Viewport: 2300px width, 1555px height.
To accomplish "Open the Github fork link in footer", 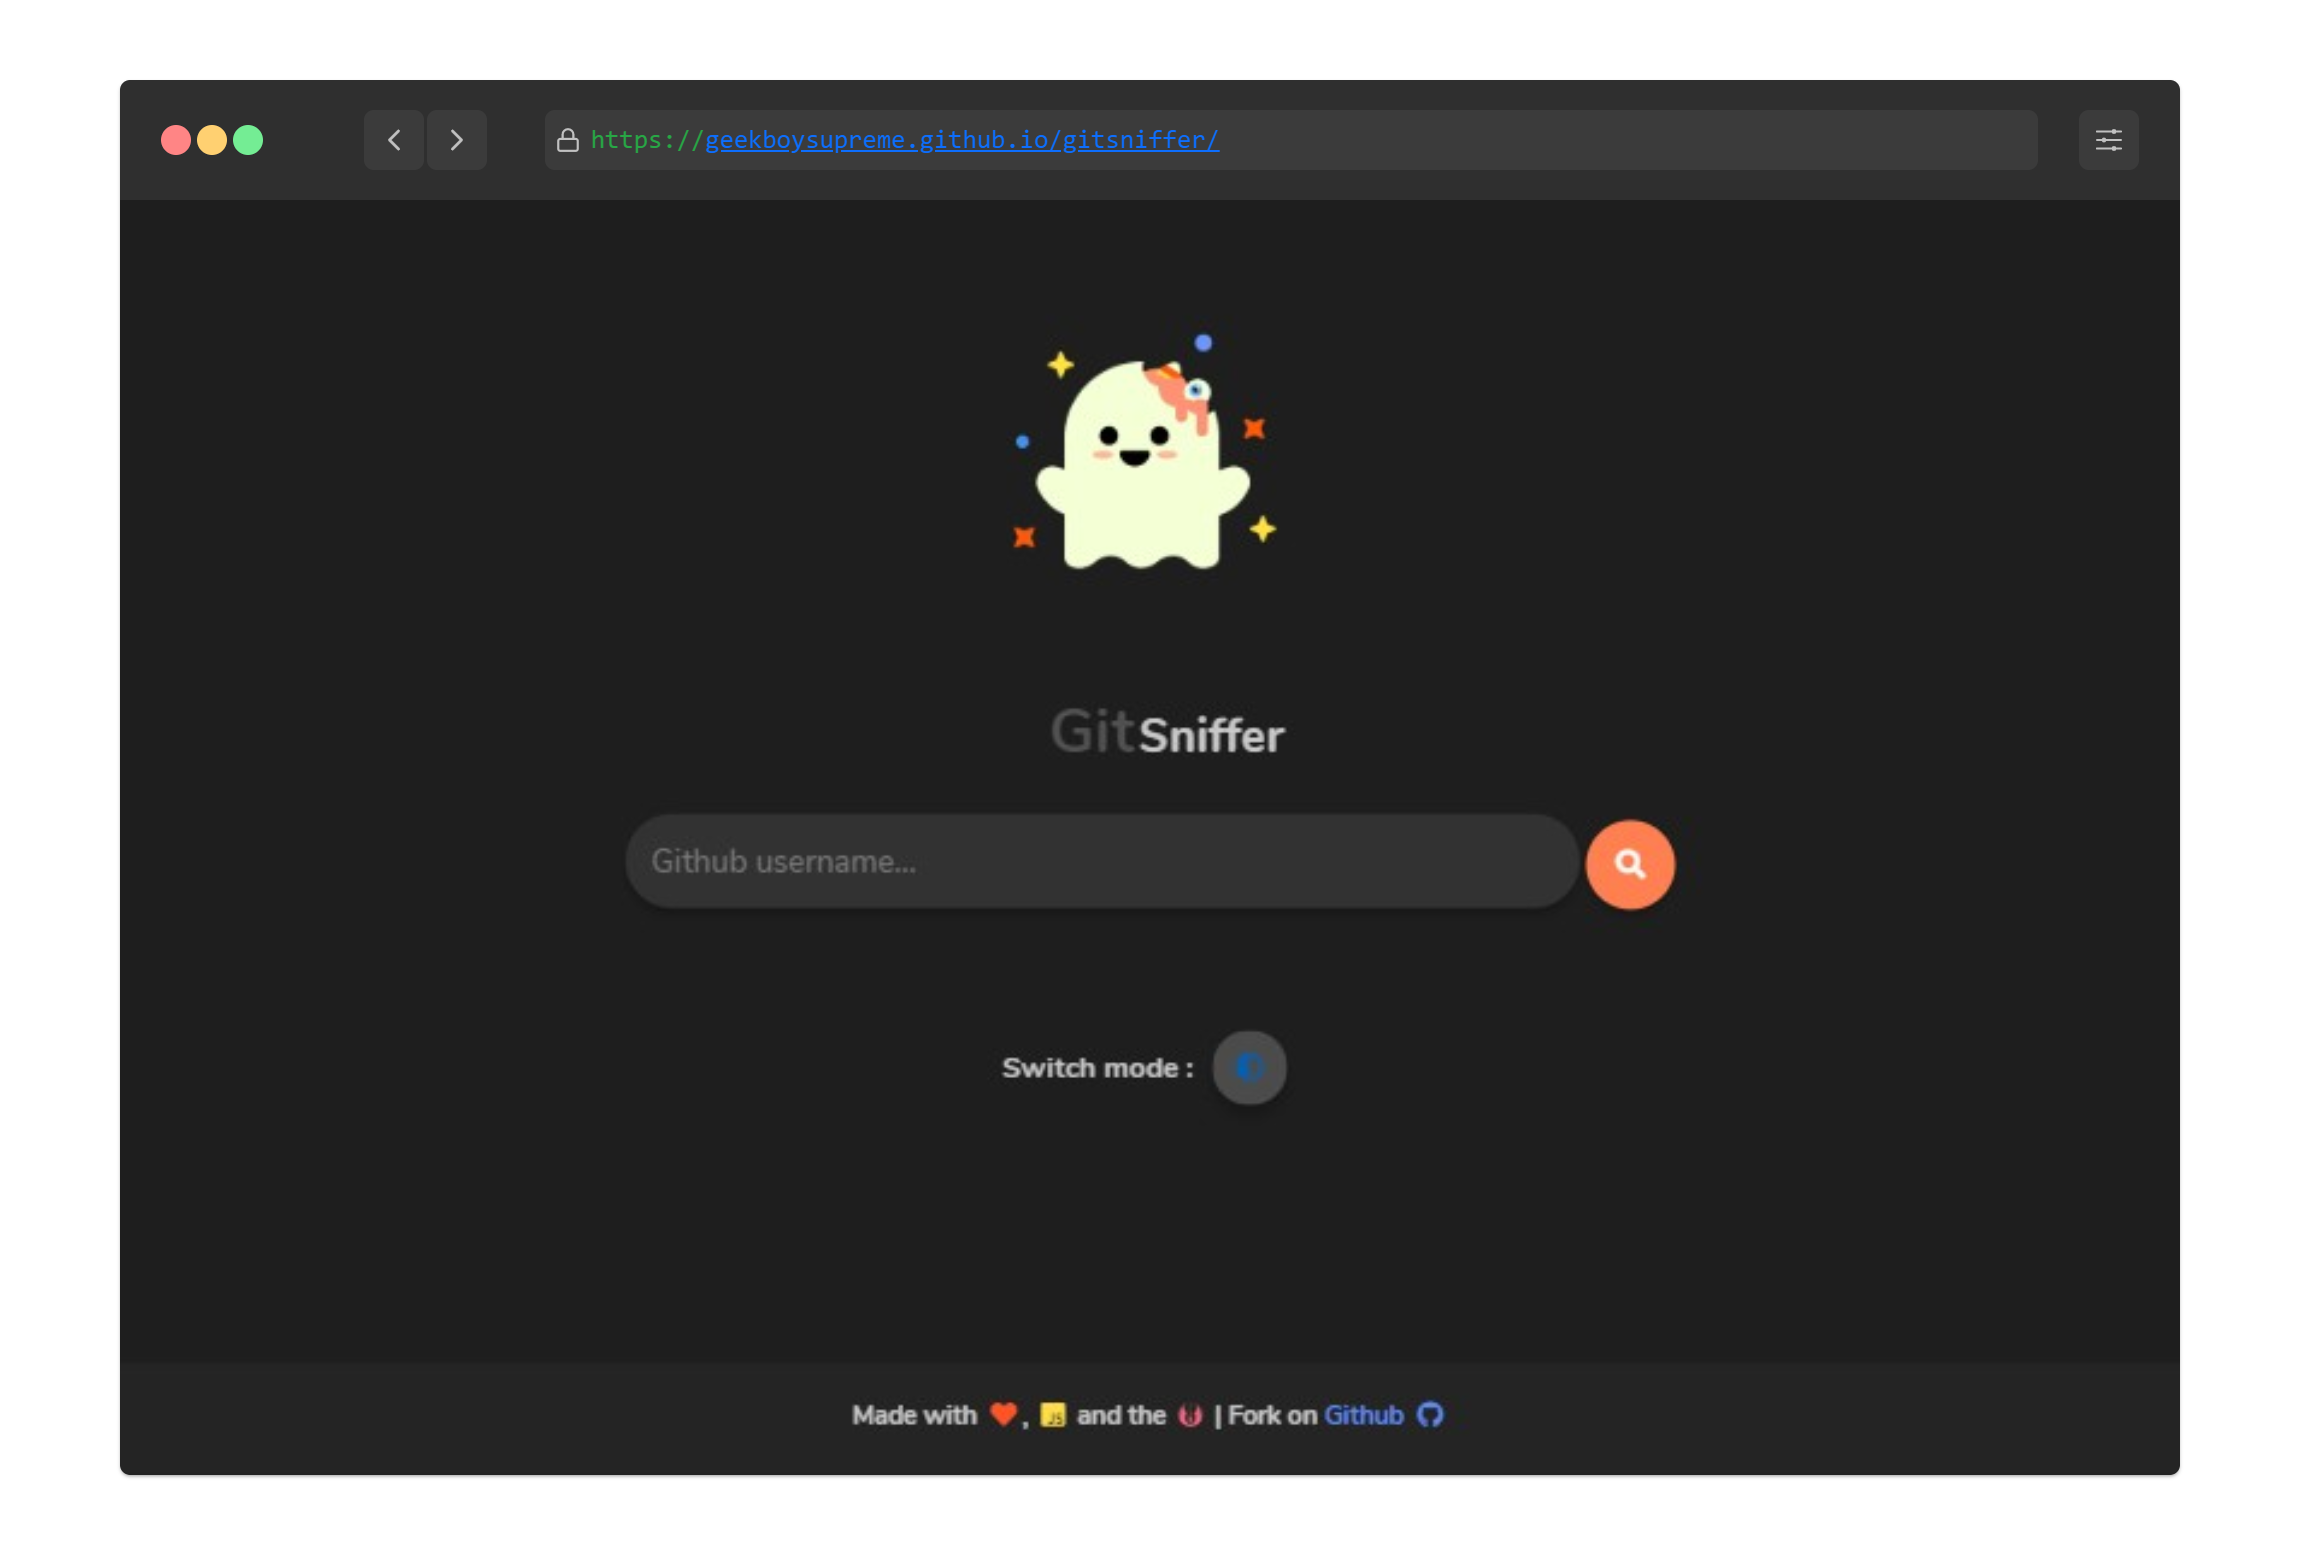I will [1363, 1415].
